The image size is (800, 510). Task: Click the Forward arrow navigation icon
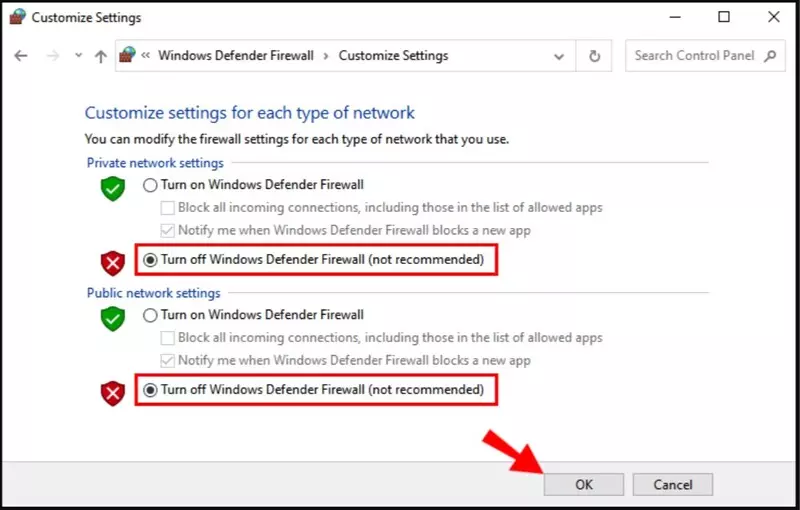[x=53, y=56]
